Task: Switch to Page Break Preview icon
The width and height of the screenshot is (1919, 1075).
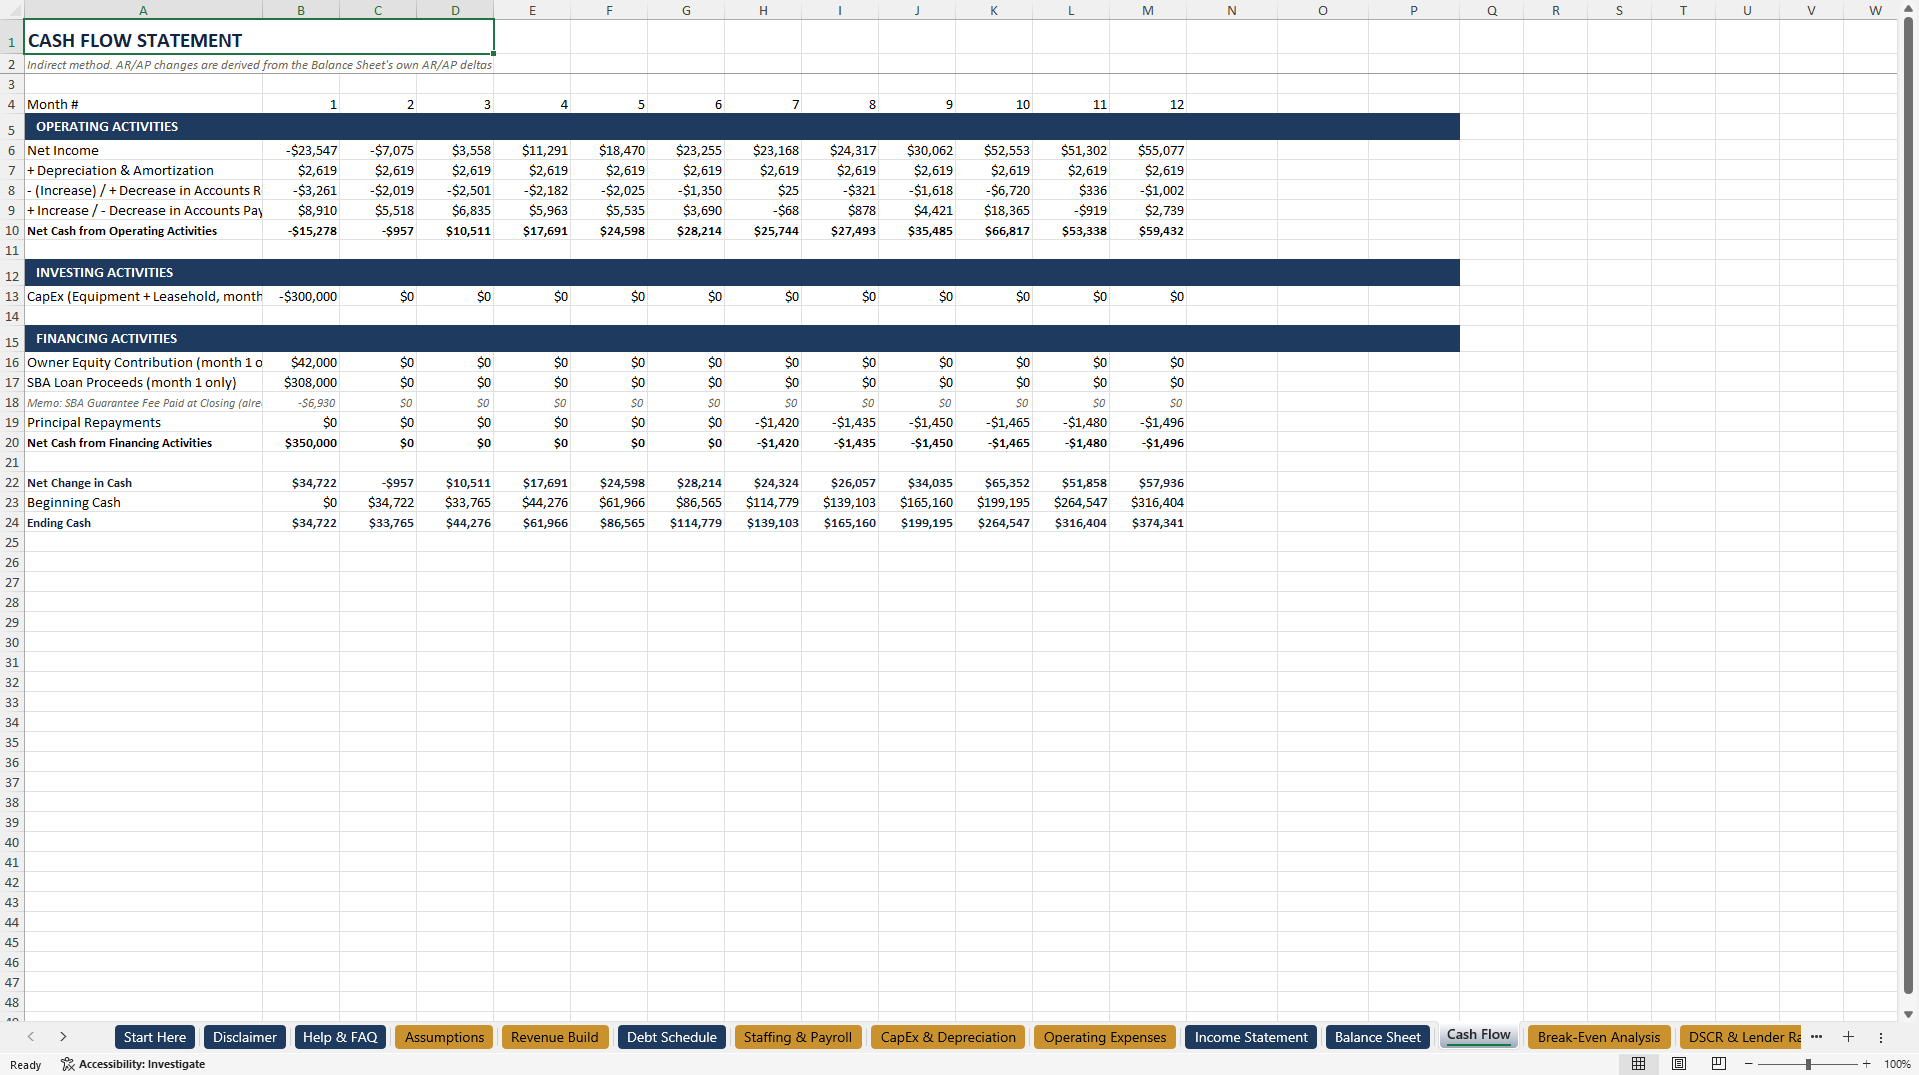Action: tap(1719, 1064)
